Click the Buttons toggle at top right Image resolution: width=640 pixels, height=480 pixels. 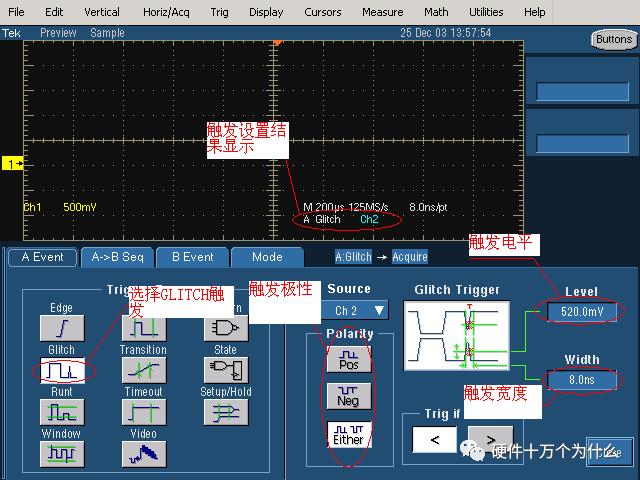tap(614, 40)
